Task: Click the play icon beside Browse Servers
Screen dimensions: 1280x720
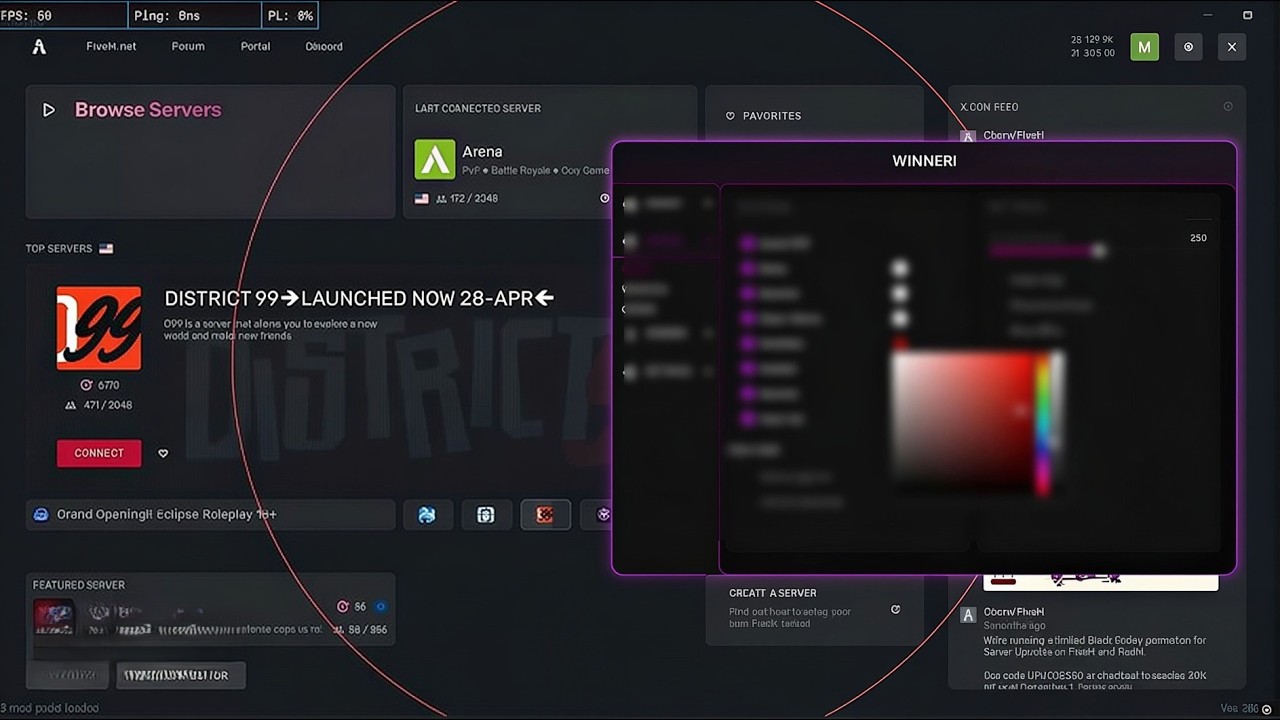Action: click(49, 110)
